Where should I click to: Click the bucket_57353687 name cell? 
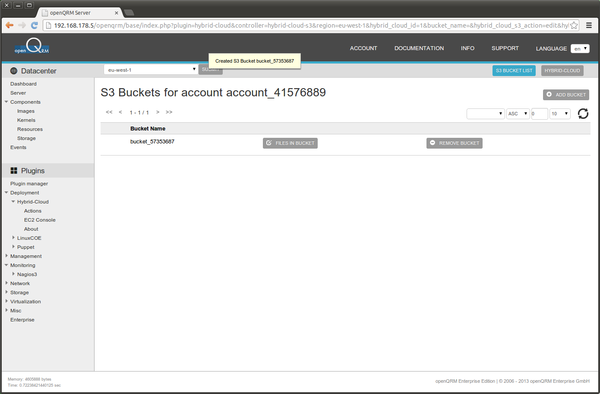[152, 142]
